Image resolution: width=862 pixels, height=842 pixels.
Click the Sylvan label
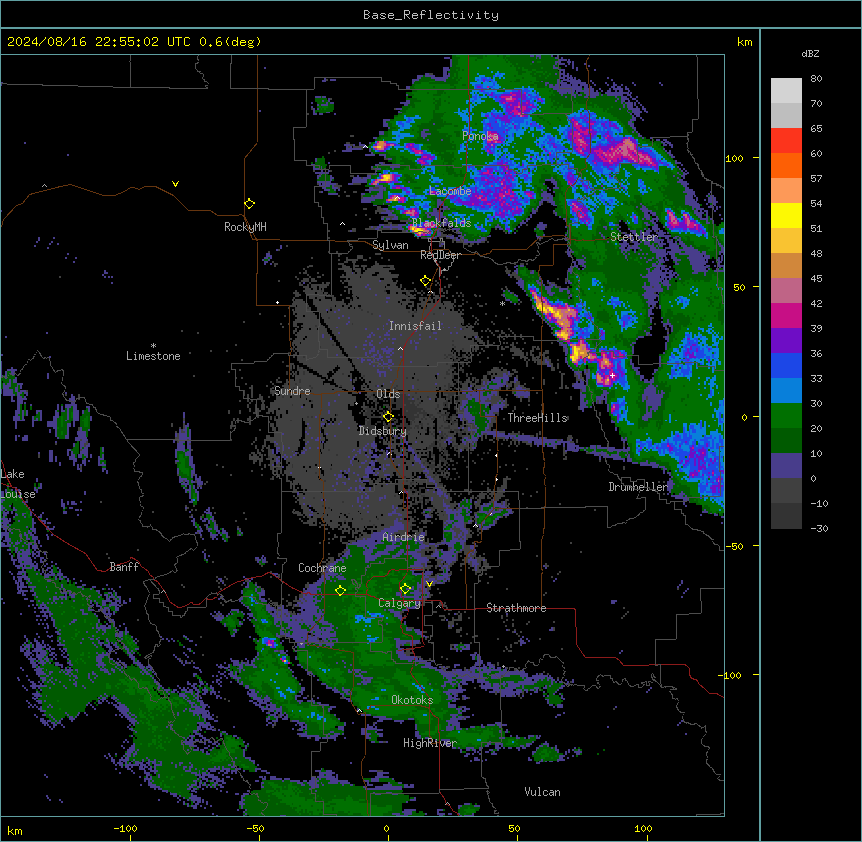click(390, 245)
